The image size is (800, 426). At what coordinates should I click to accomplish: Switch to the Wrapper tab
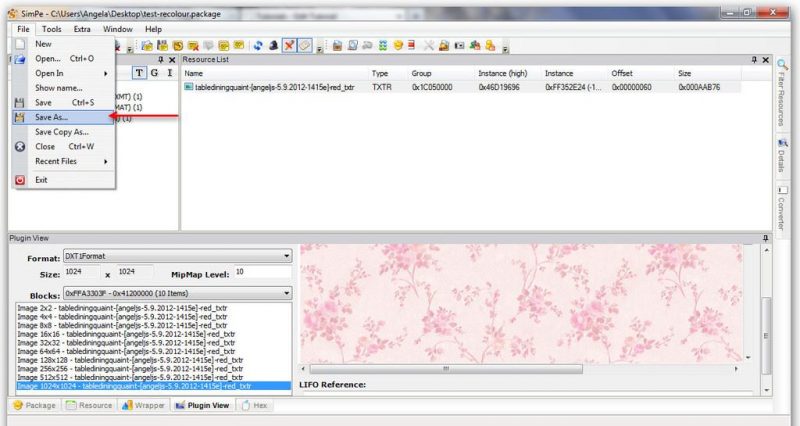(x=143, y=406)
